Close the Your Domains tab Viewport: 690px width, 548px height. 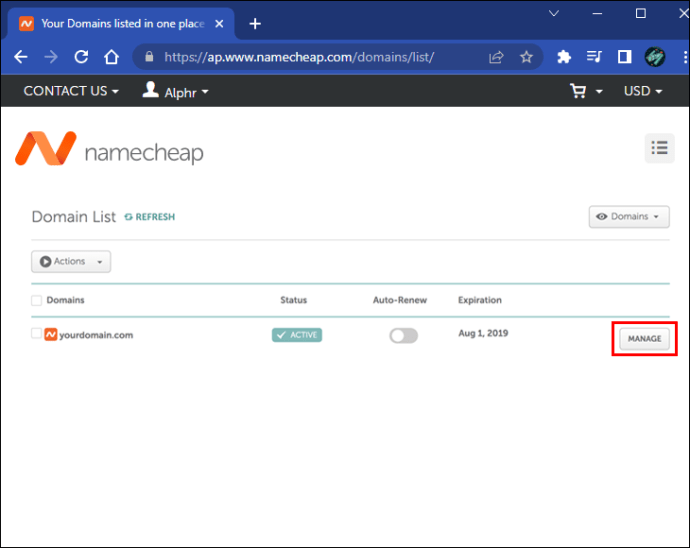[219, 24]
